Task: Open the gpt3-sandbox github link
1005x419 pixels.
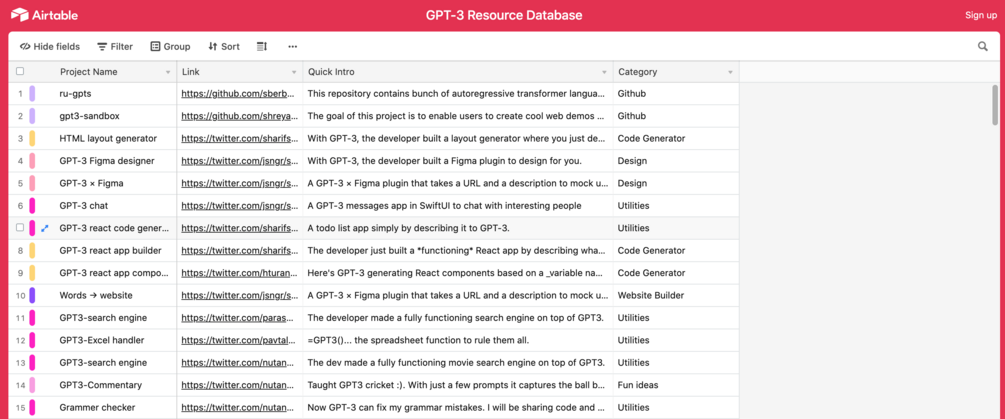Action: point(240,116)
